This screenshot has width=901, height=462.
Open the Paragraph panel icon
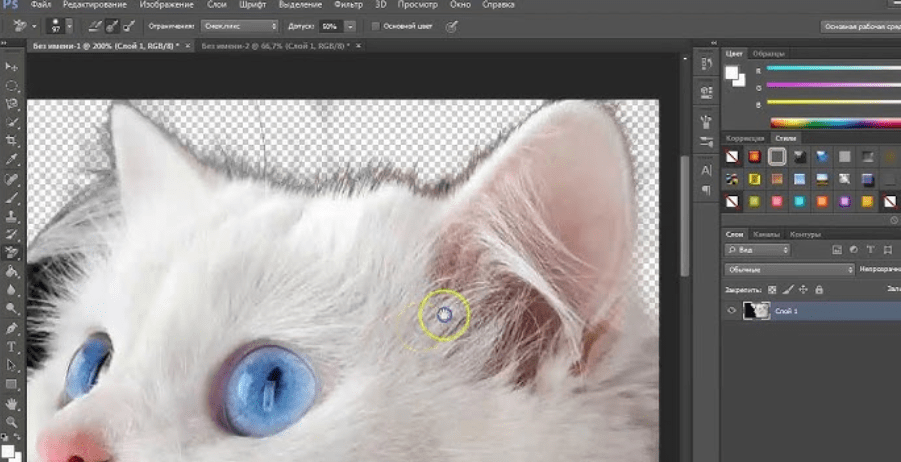click(x=706, y=190)
